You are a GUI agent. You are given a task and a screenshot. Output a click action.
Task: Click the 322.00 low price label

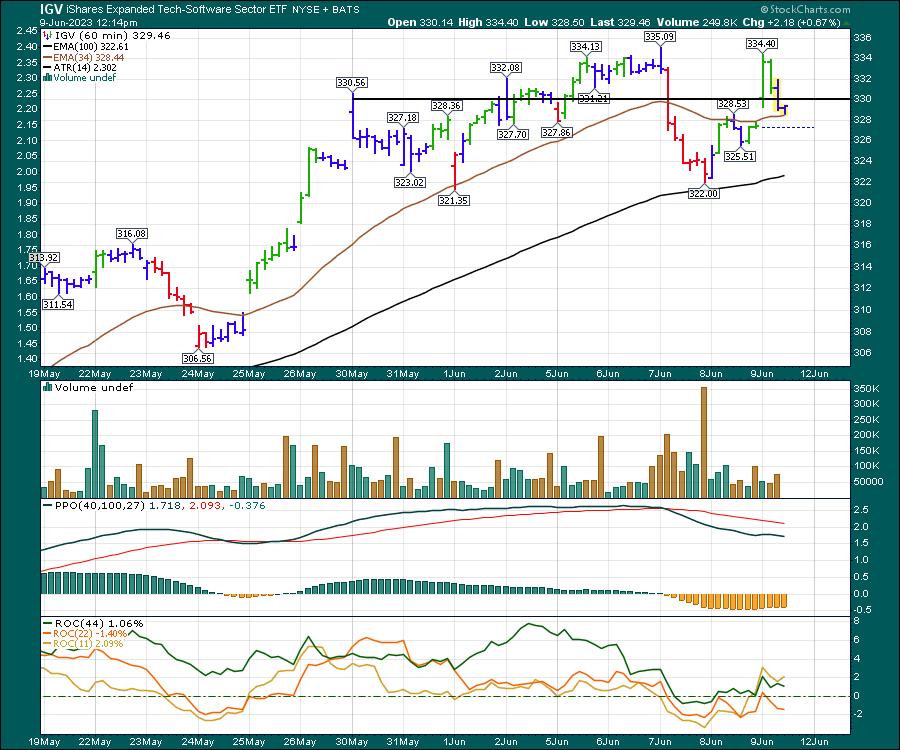[705, 195]
